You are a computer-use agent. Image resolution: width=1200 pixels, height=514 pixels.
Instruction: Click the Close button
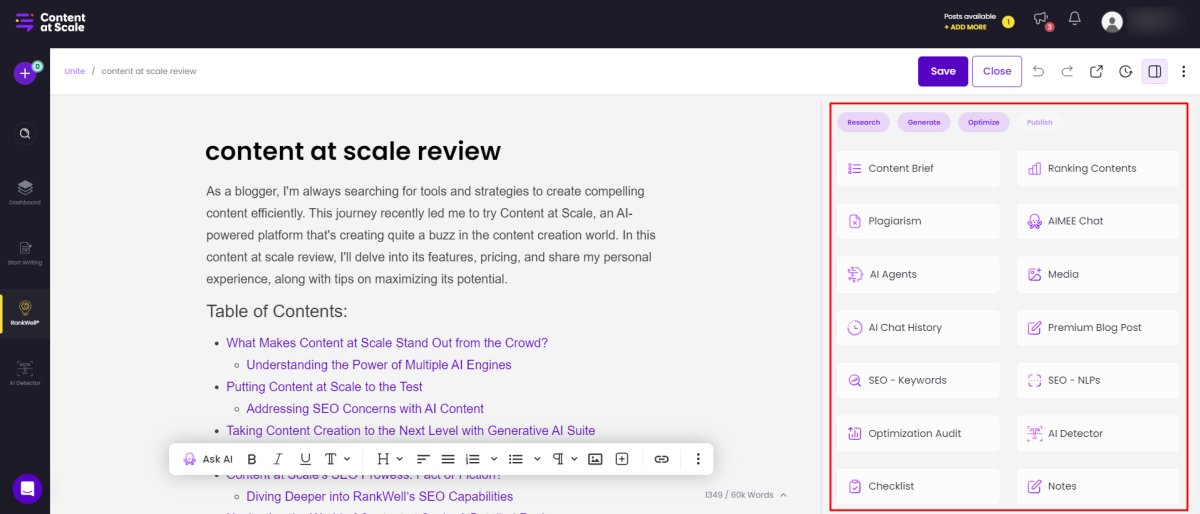tap(997, 71)
